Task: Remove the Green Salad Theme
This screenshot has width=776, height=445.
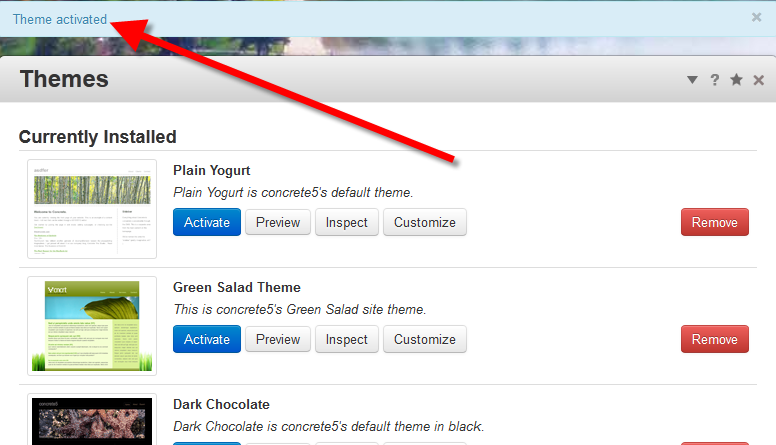Action: tap(714, 339)
